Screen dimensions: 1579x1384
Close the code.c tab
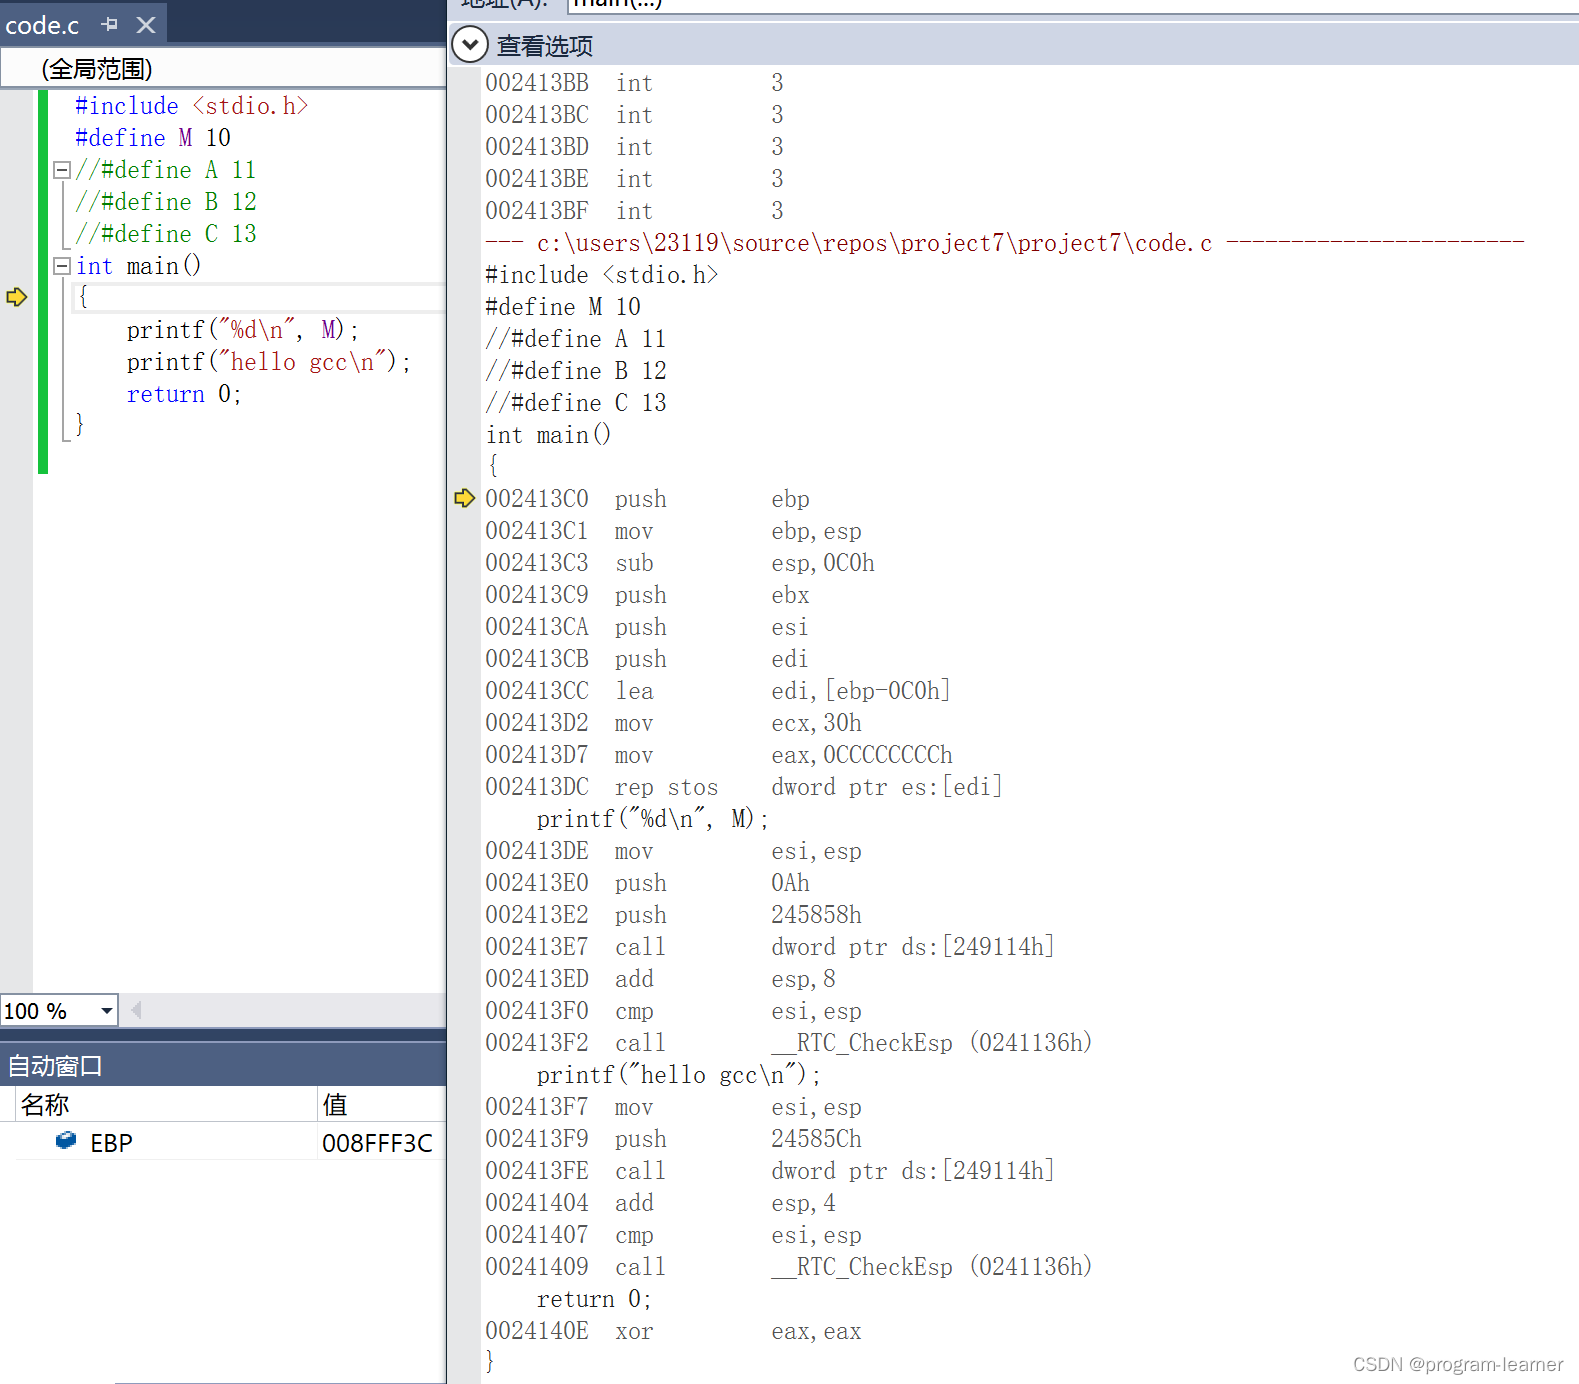tap(146, 24)
